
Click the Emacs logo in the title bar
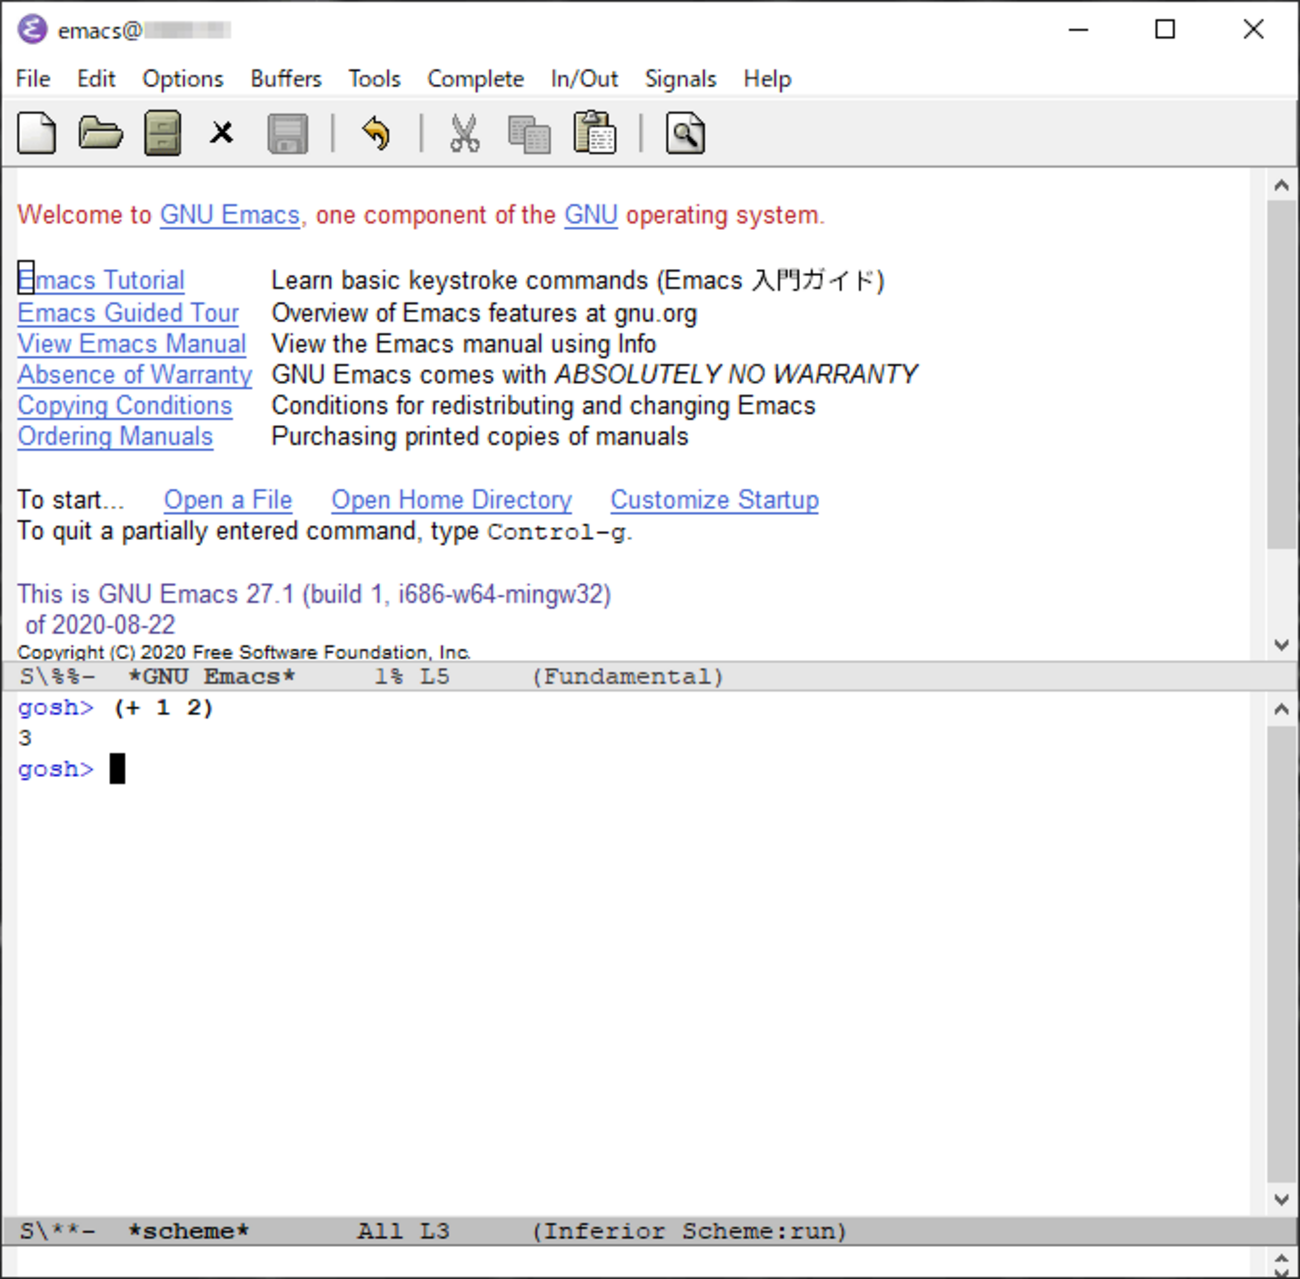pyautogui.click(x=32, y=29)
